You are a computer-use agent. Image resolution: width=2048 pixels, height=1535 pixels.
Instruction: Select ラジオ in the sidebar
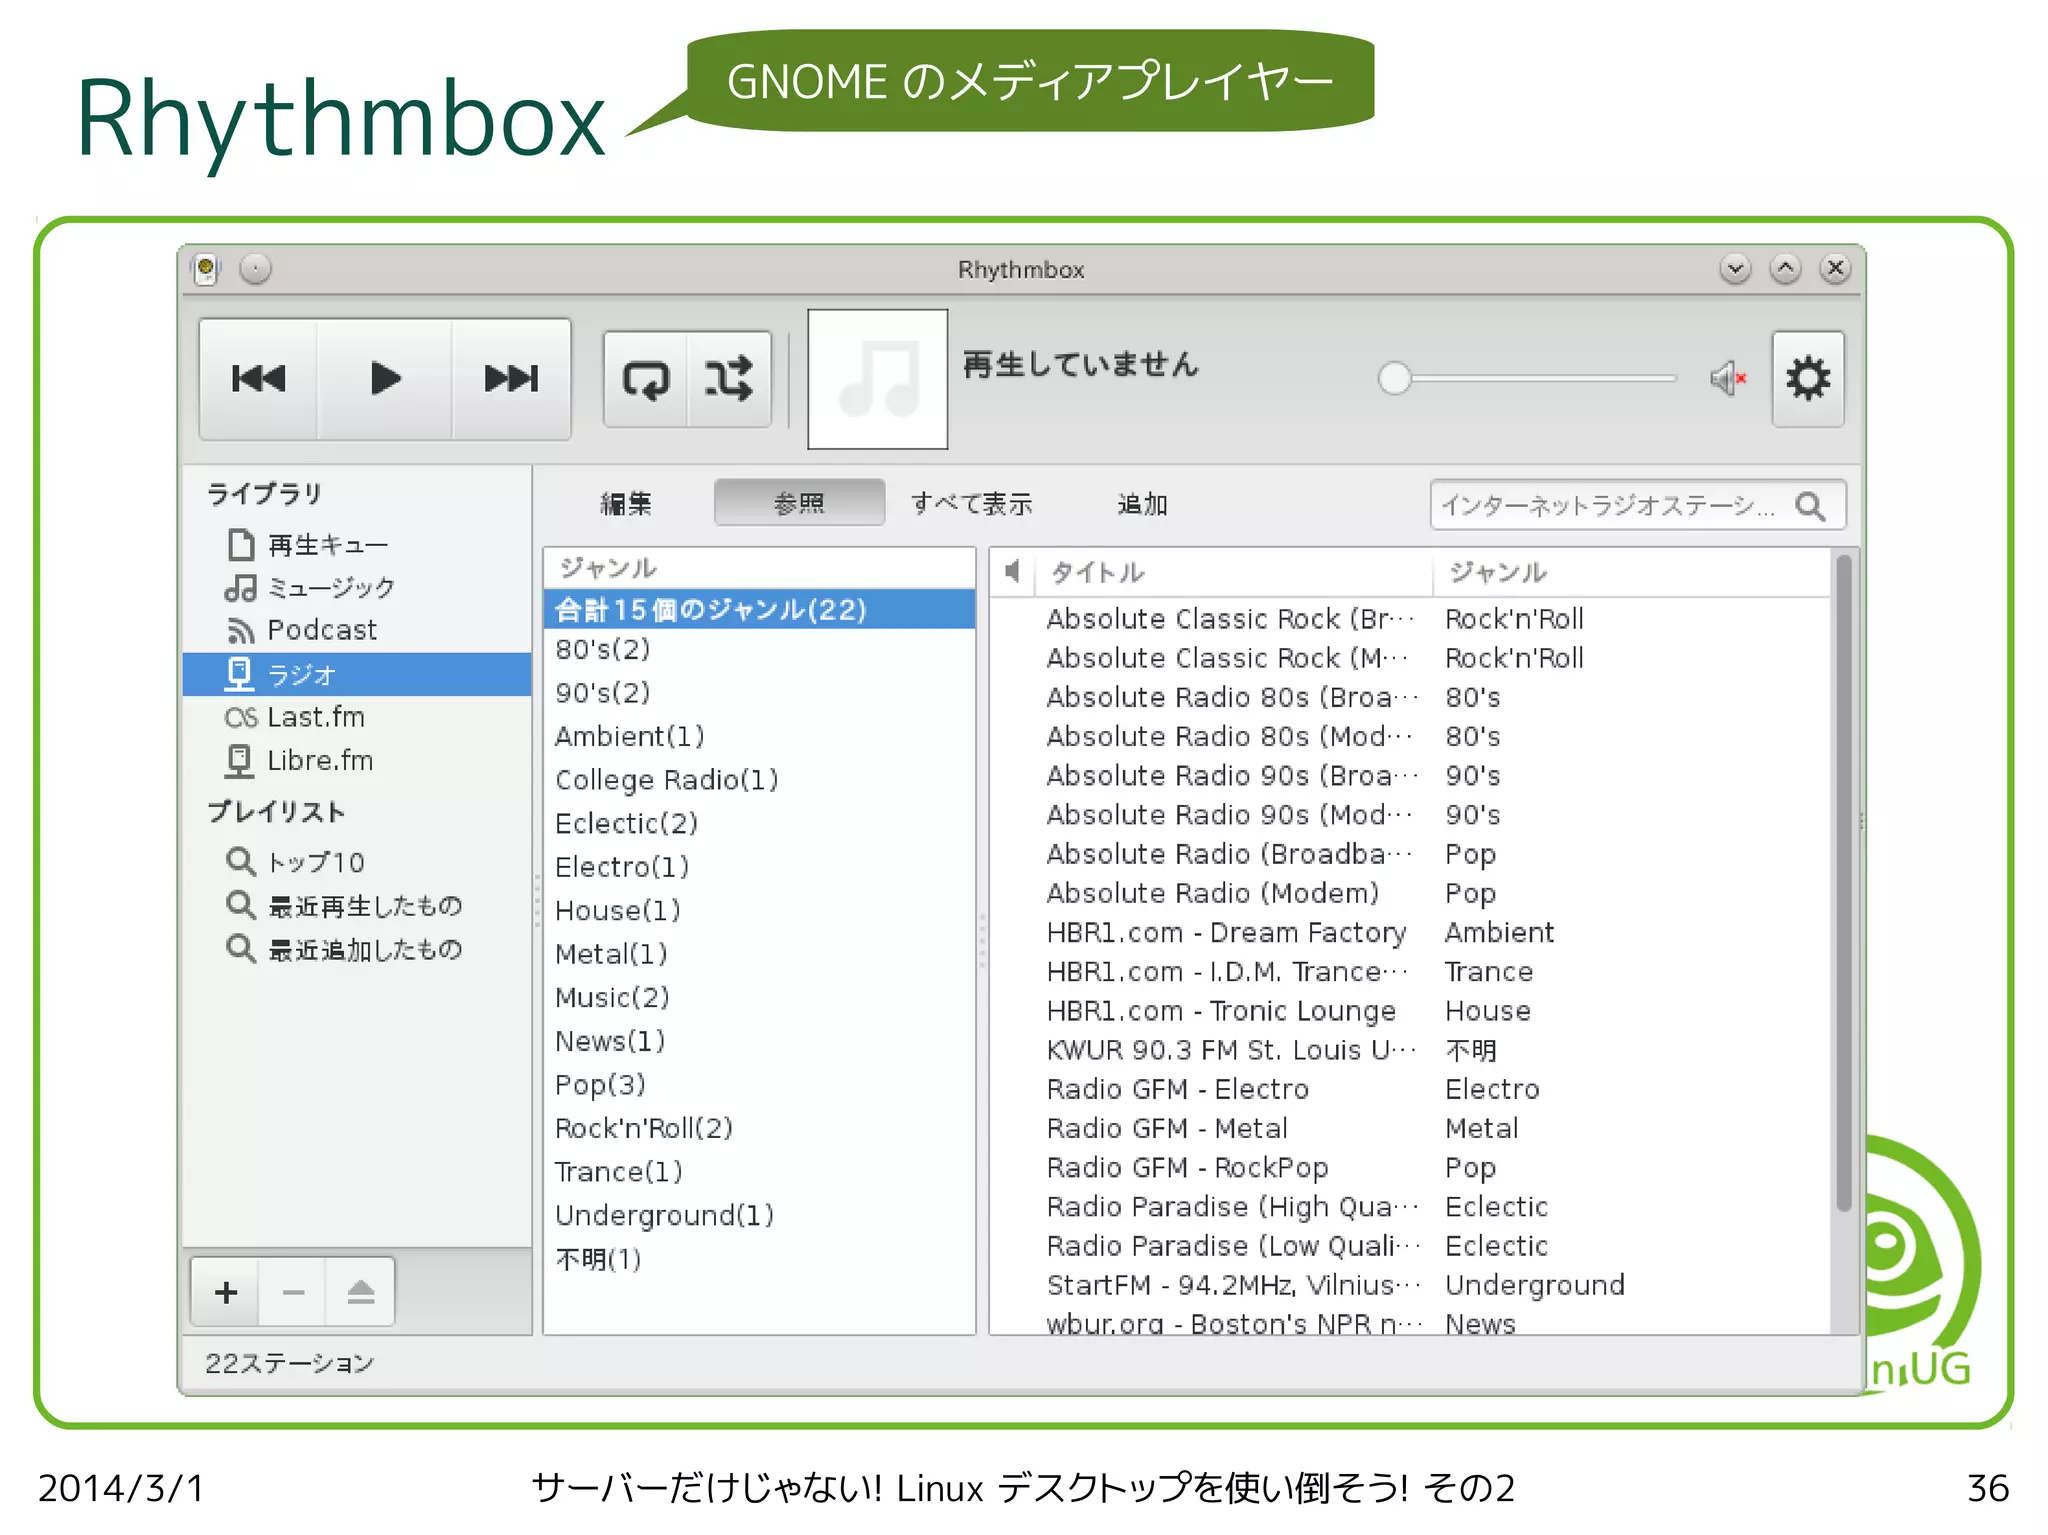click(x=357, y=674)
